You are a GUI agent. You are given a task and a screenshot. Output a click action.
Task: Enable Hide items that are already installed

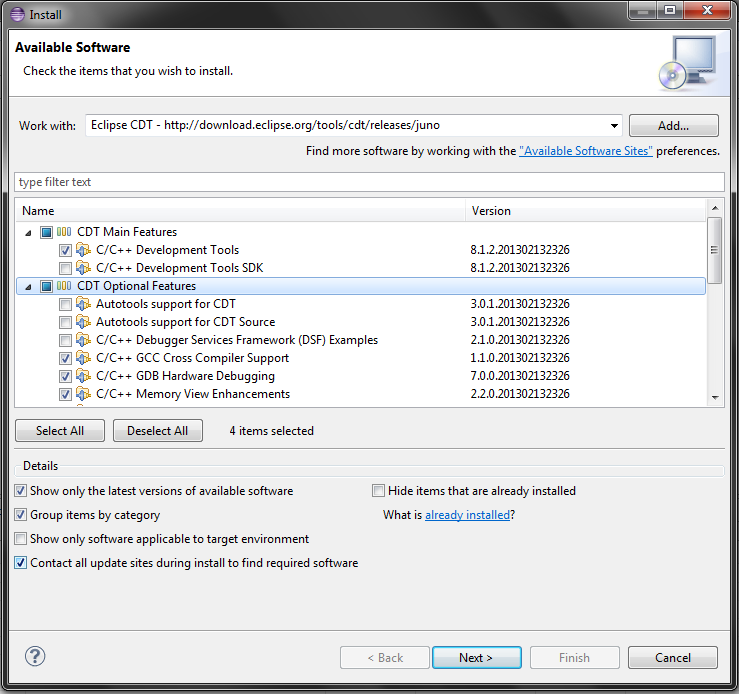378,491
